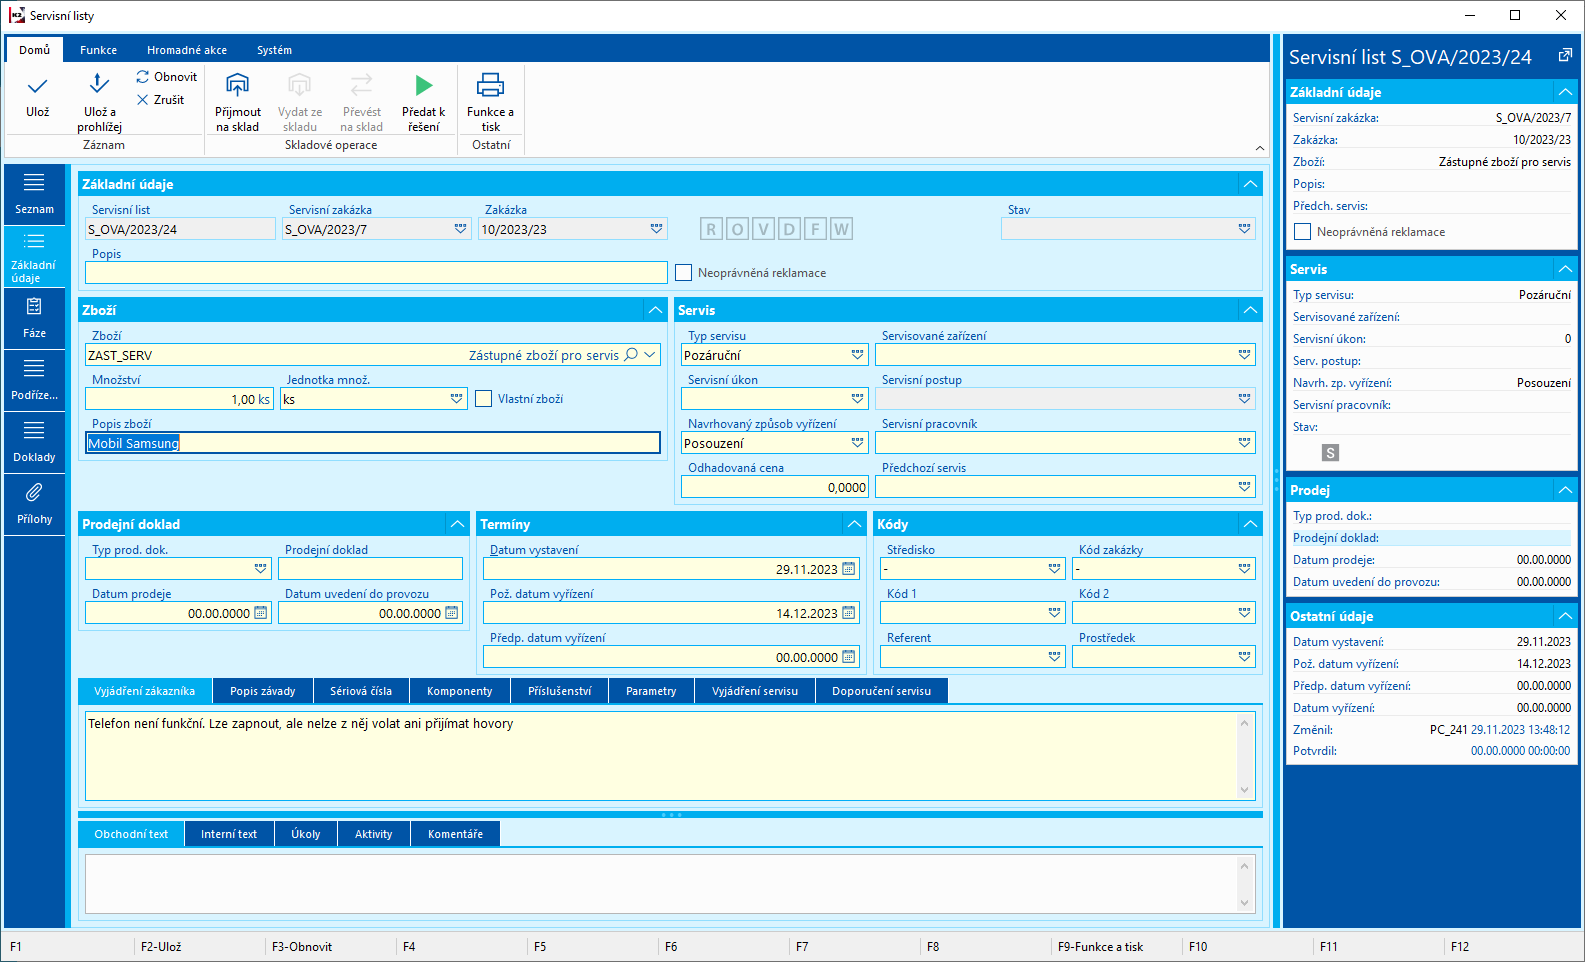
Task: Open Seznam in left sidebar
Action: [34, 193]
